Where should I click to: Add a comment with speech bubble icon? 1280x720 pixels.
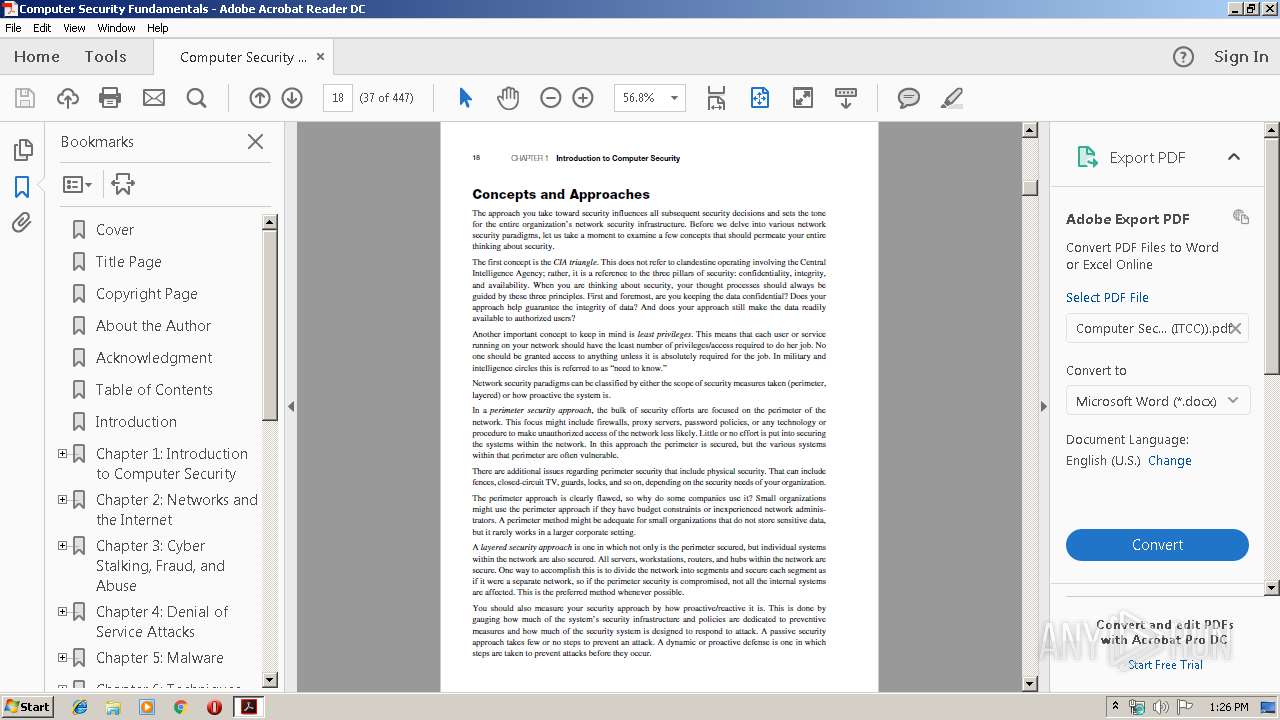tap(908, 98)
